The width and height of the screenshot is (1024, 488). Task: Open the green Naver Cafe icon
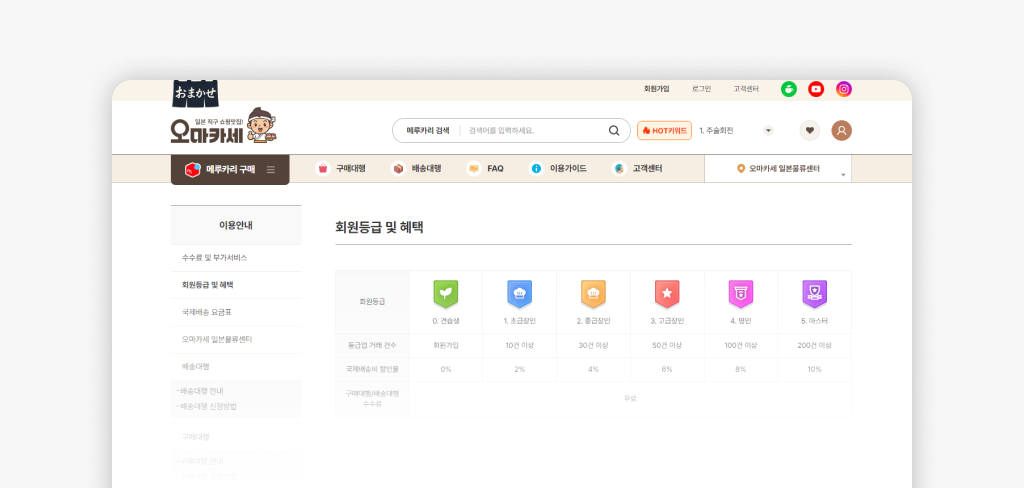point(789,89)
